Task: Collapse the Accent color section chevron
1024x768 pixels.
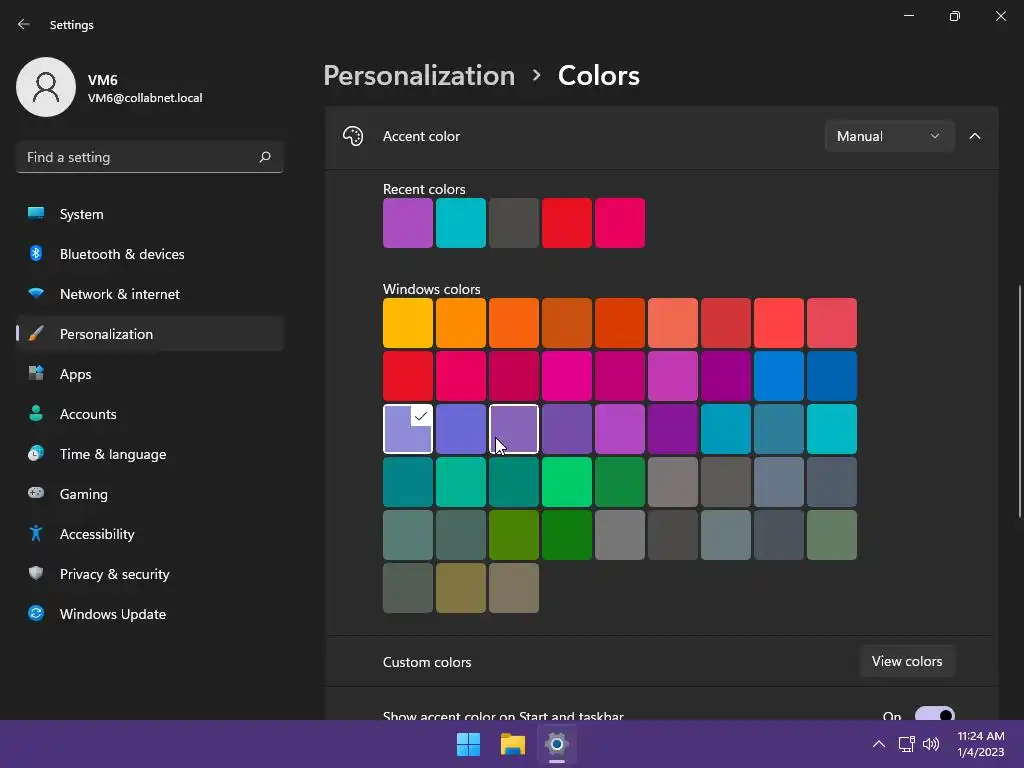Action: pos(974,136)
